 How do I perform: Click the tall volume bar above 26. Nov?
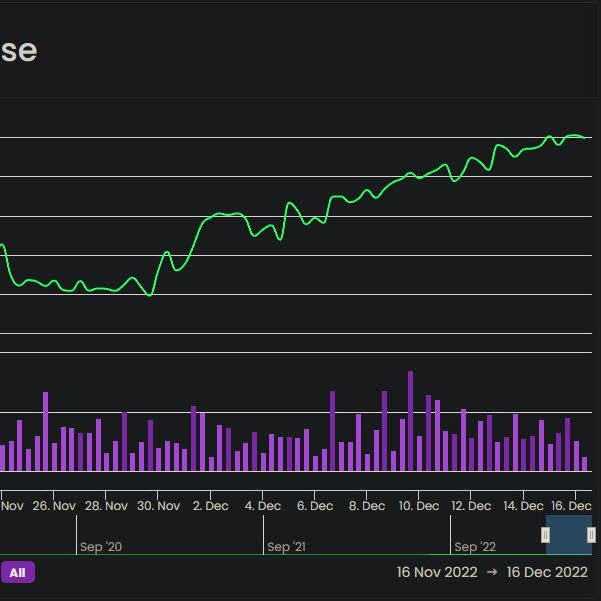(x=46, y=430)
